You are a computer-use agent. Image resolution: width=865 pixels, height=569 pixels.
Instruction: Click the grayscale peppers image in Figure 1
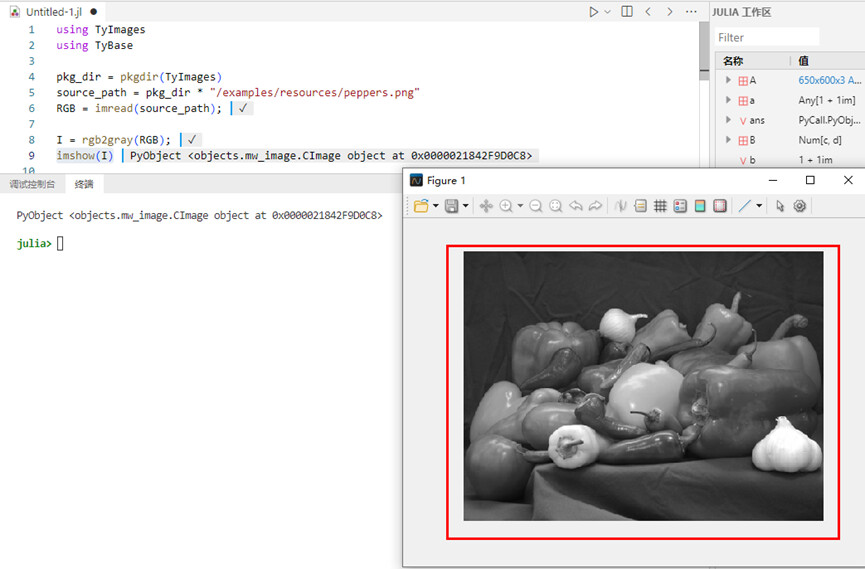[643, 386]
